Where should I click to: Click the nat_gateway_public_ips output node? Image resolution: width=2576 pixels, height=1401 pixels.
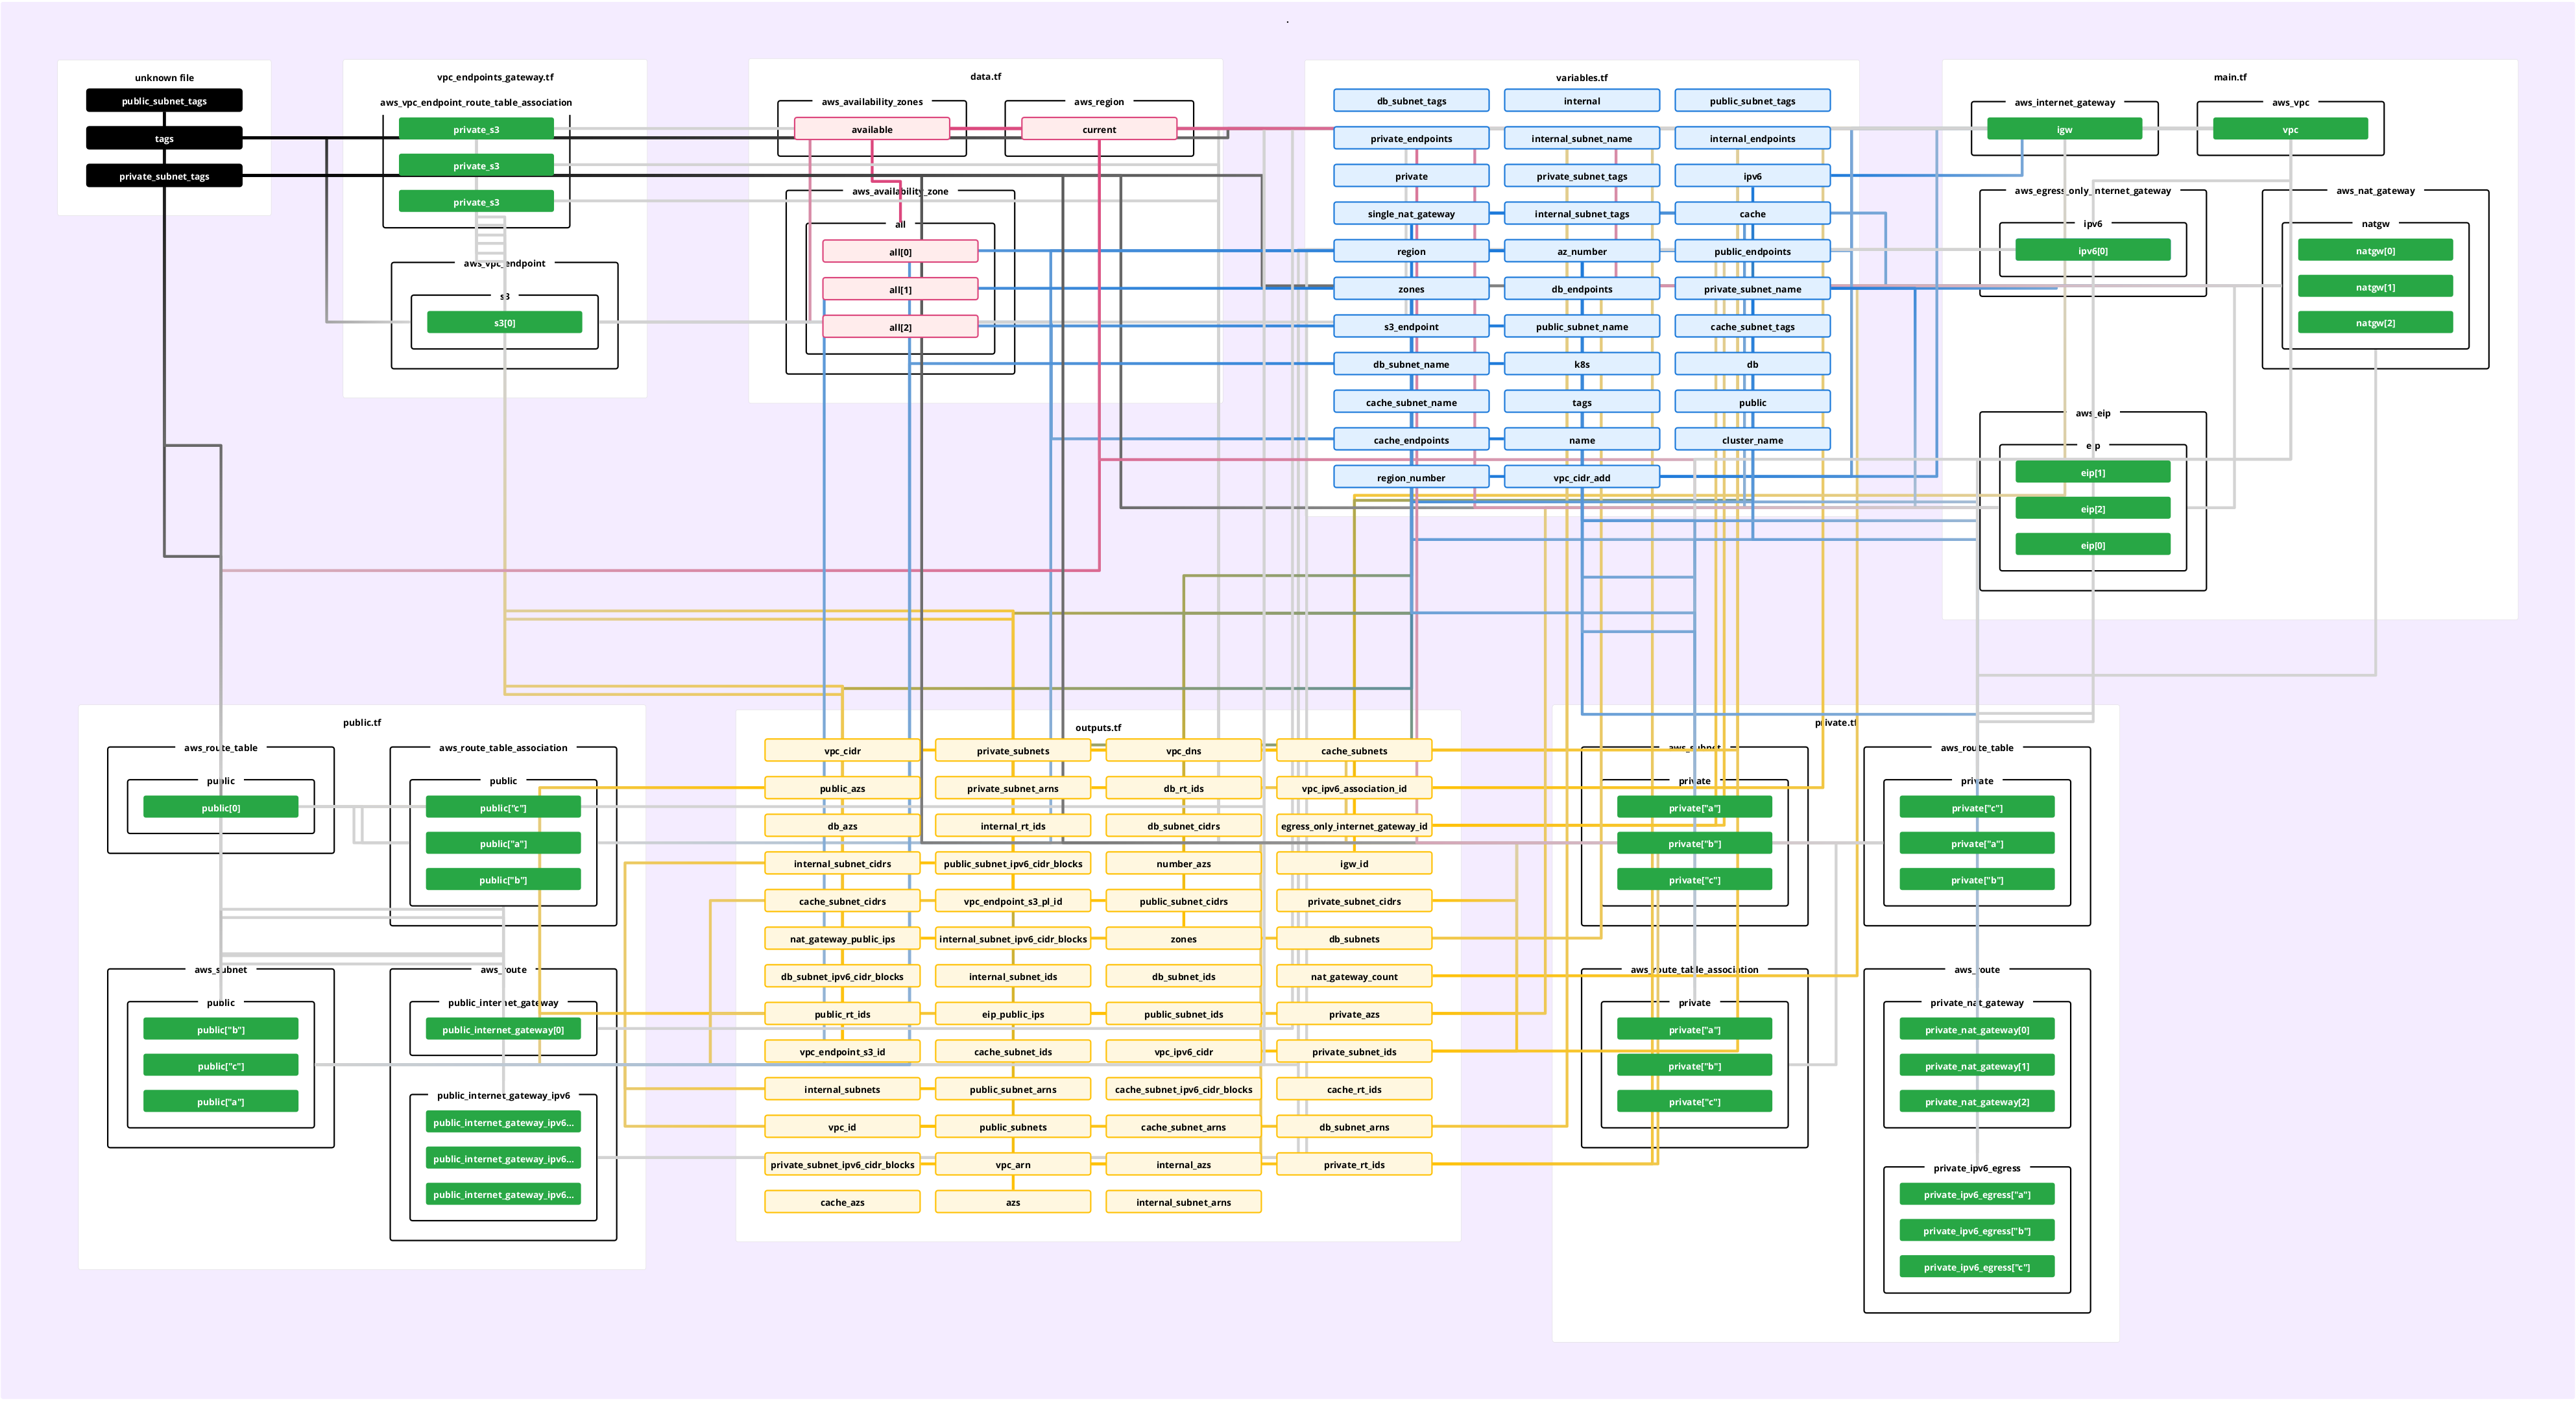[x=842, y=939]
